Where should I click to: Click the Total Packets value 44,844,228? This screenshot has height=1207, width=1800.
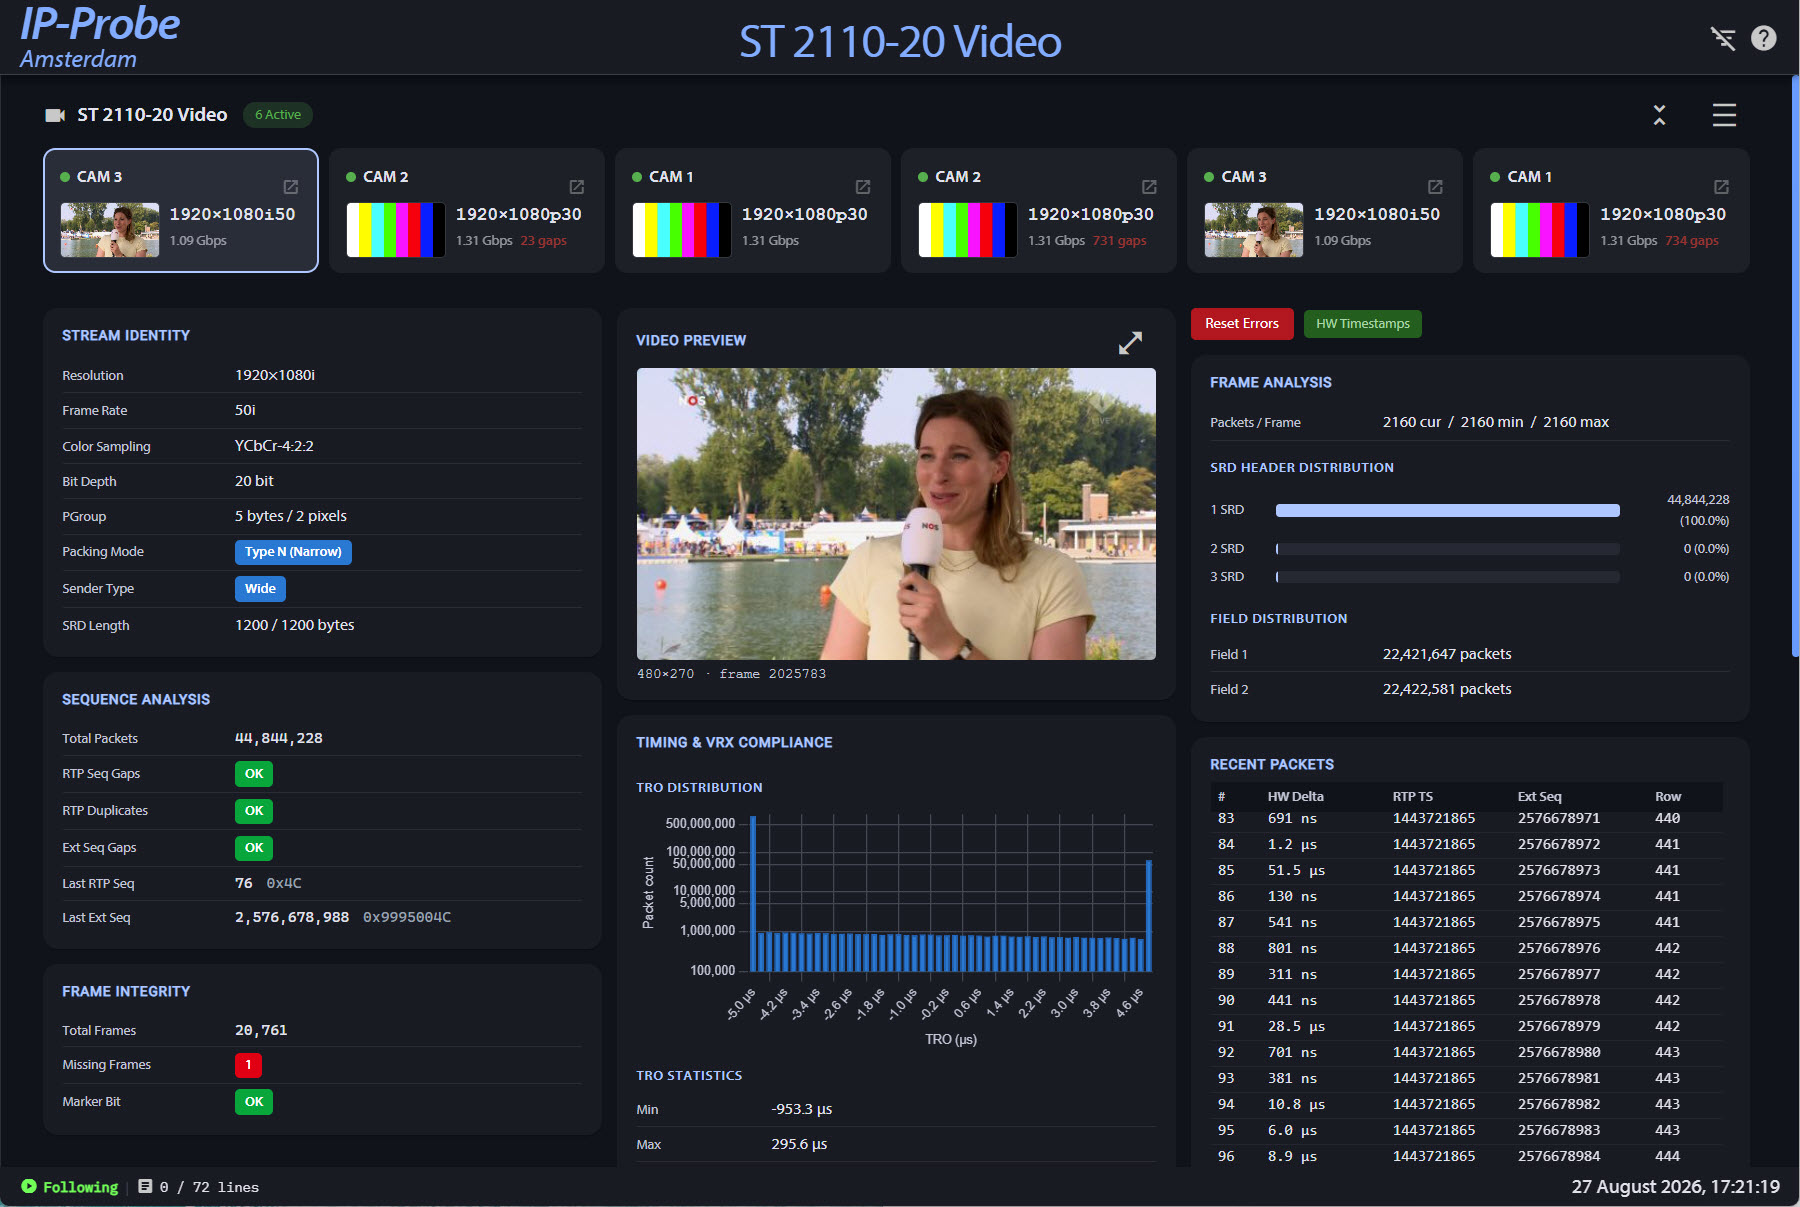tap(279, 738)
